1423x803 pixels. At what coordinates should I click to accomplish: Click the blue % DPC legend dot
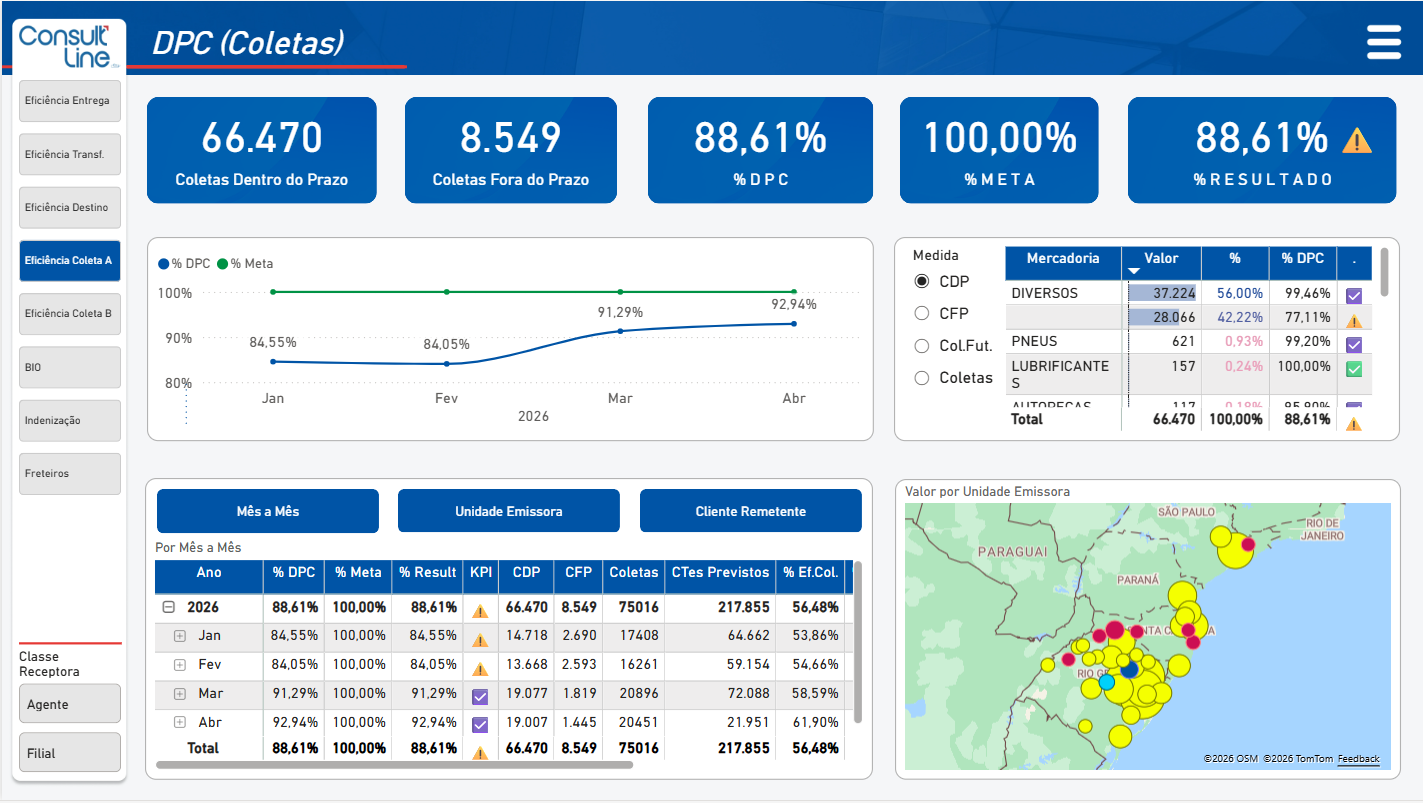164,264
